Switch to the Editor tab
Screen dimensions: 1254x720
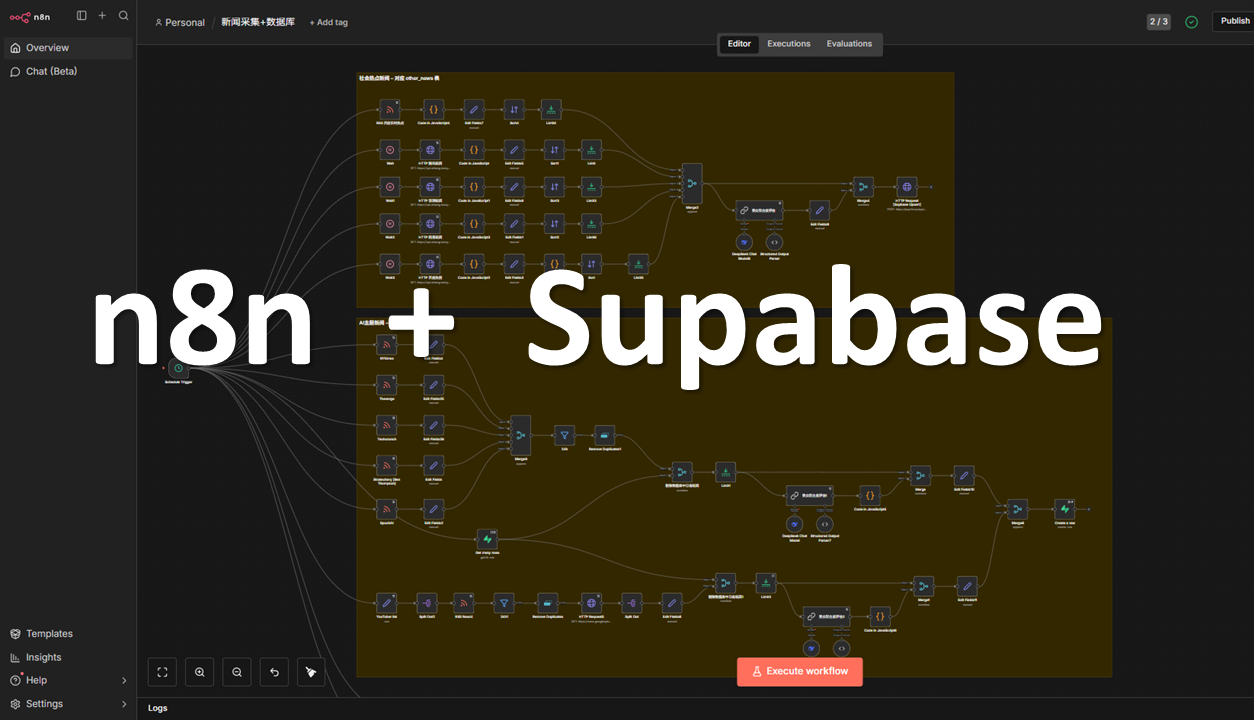[739, 44]
